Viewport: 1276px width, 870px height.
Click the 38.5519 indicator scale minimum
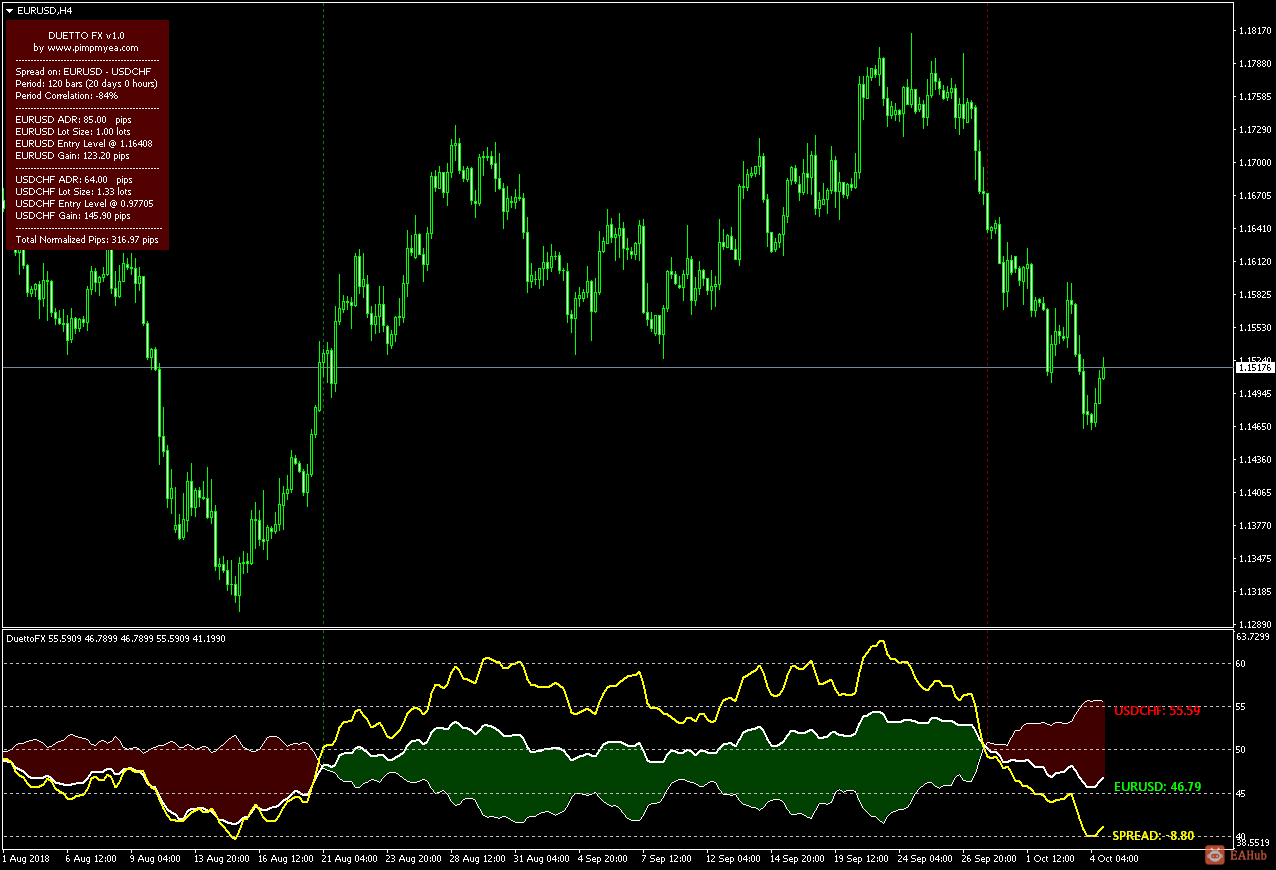pos(1254,845)
